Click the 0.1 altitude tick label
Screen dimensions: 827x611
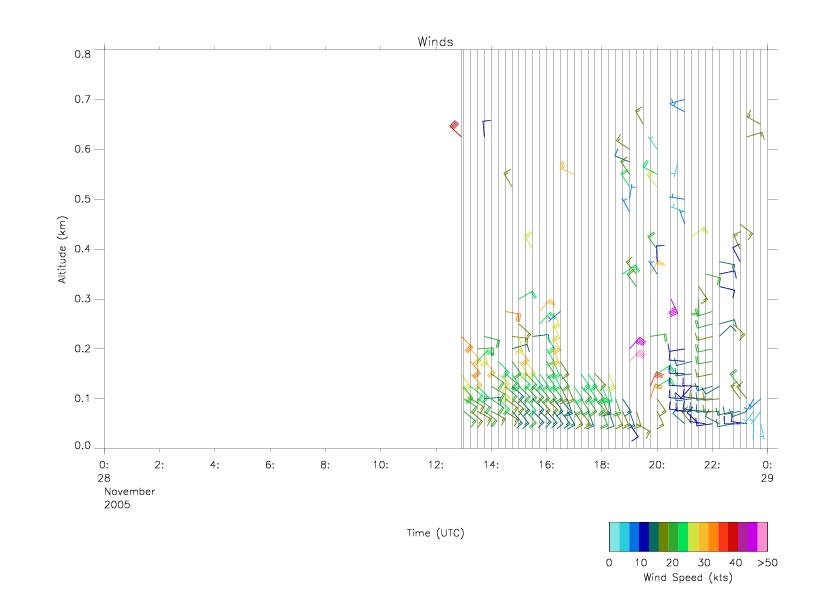coord(83,398)
